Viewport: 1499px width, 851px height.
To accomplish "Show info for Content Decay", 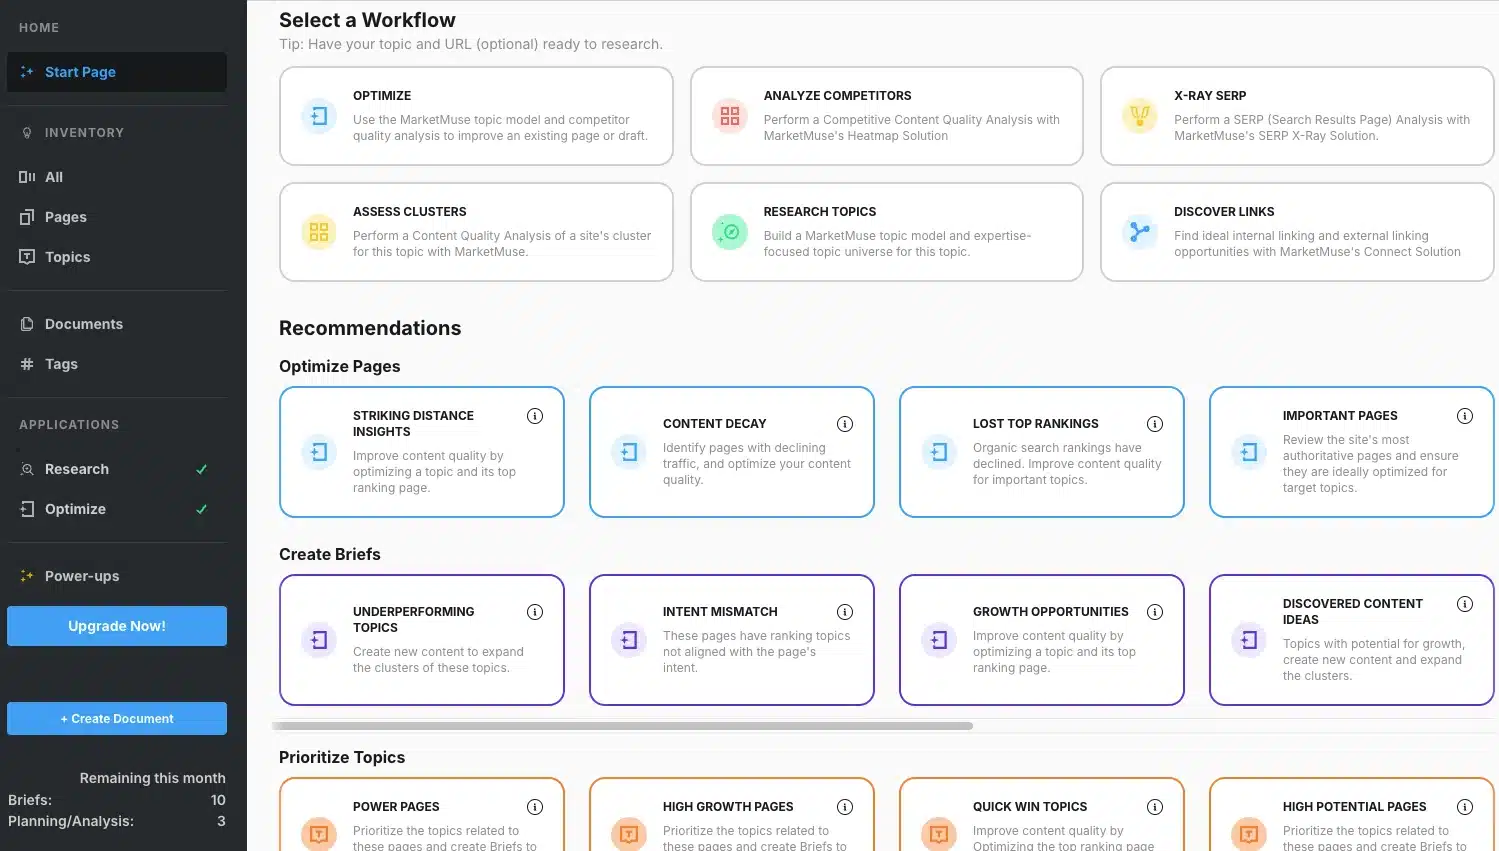I will (x=845, y=424).
